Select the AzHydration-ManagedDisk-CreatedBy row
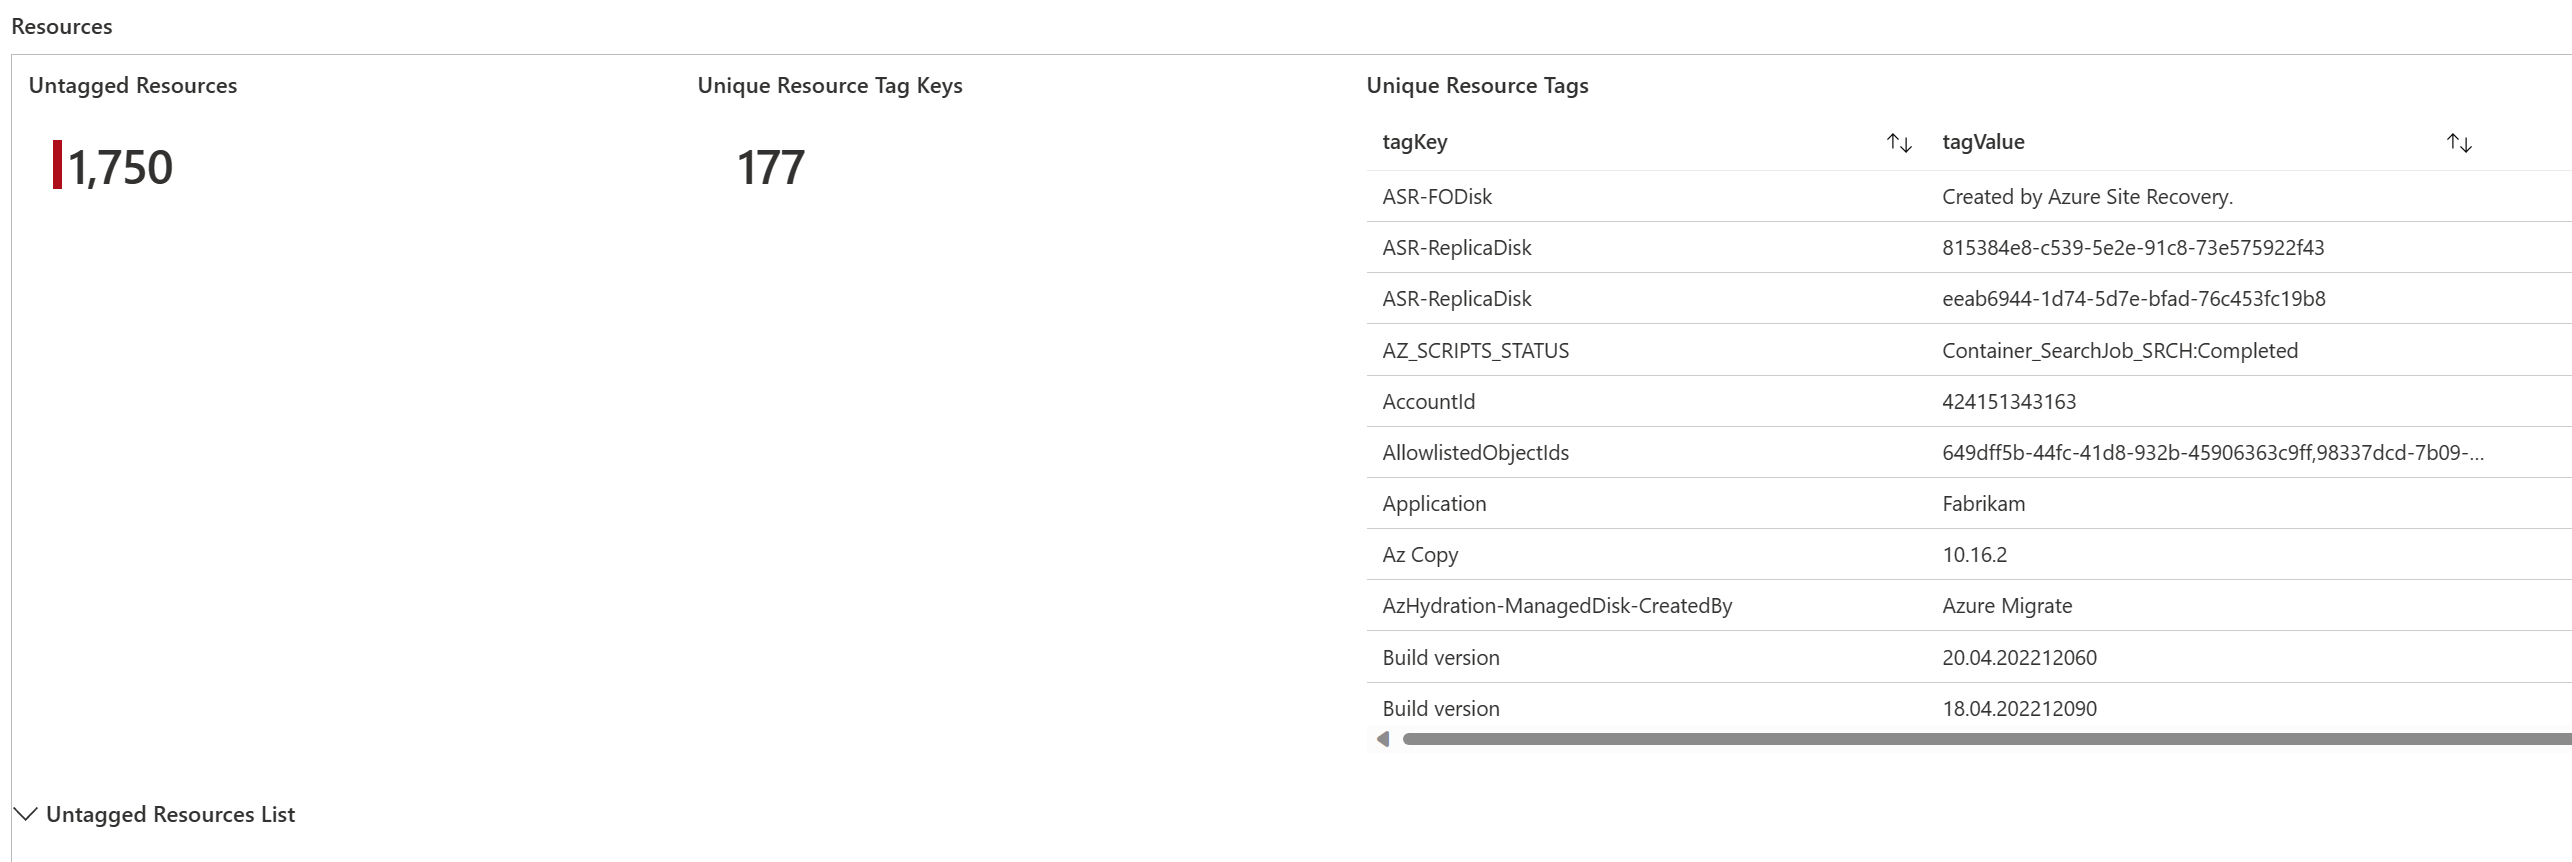Image resolution: width=2572 pixels, height=862 pixels. click(1556, 606)
